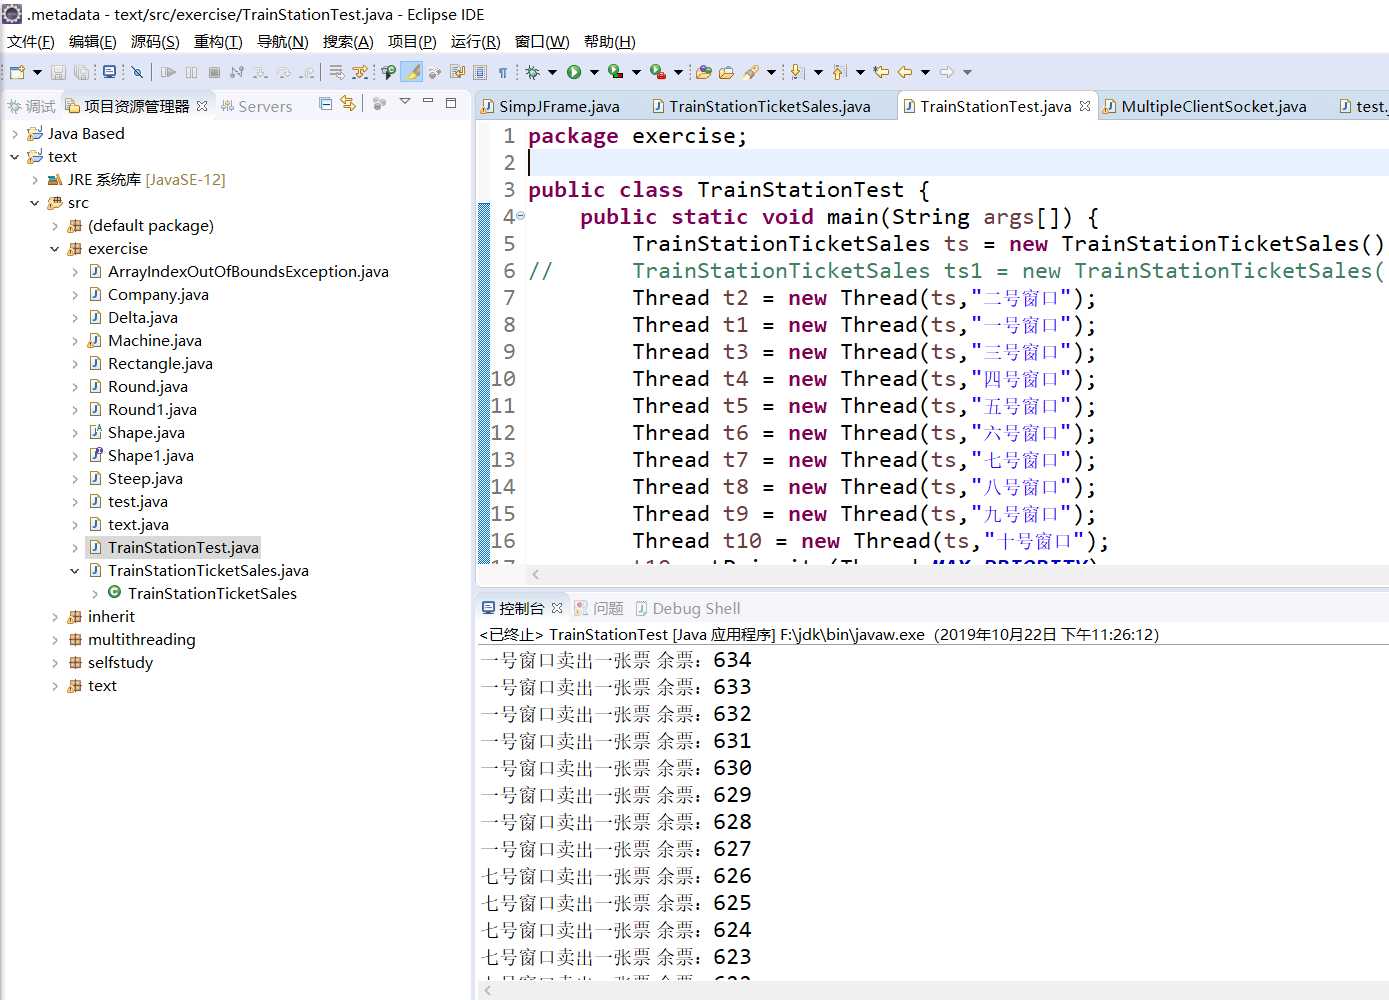This screenshot has height=1000, width=1389.
Task: Click the Terminate stop icon
Action: [x=214, y=72]
